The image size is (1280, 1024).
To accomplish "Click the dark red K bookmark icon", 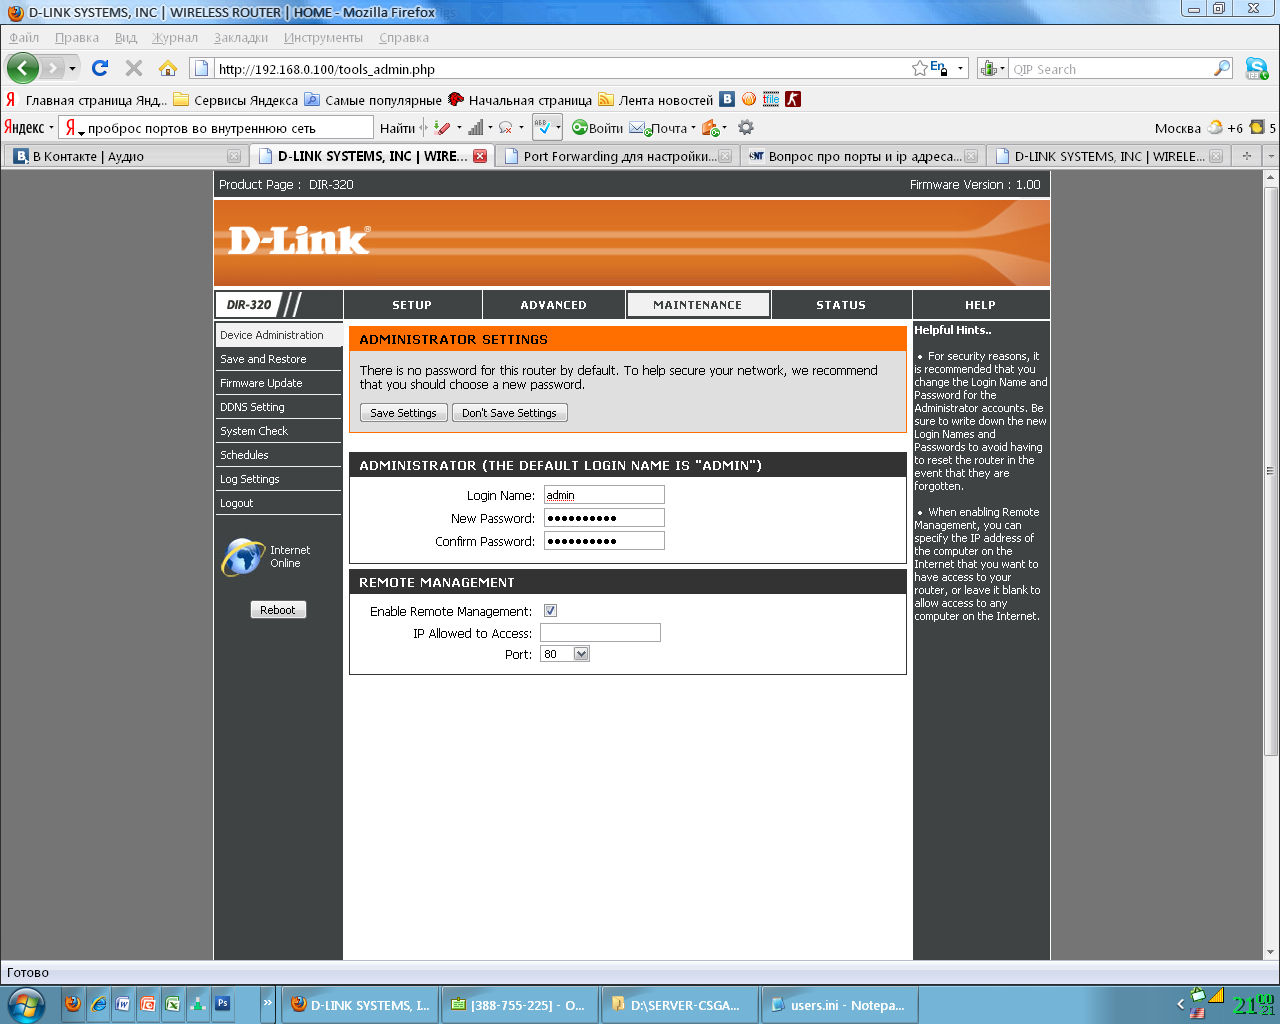I will point(793,99).
